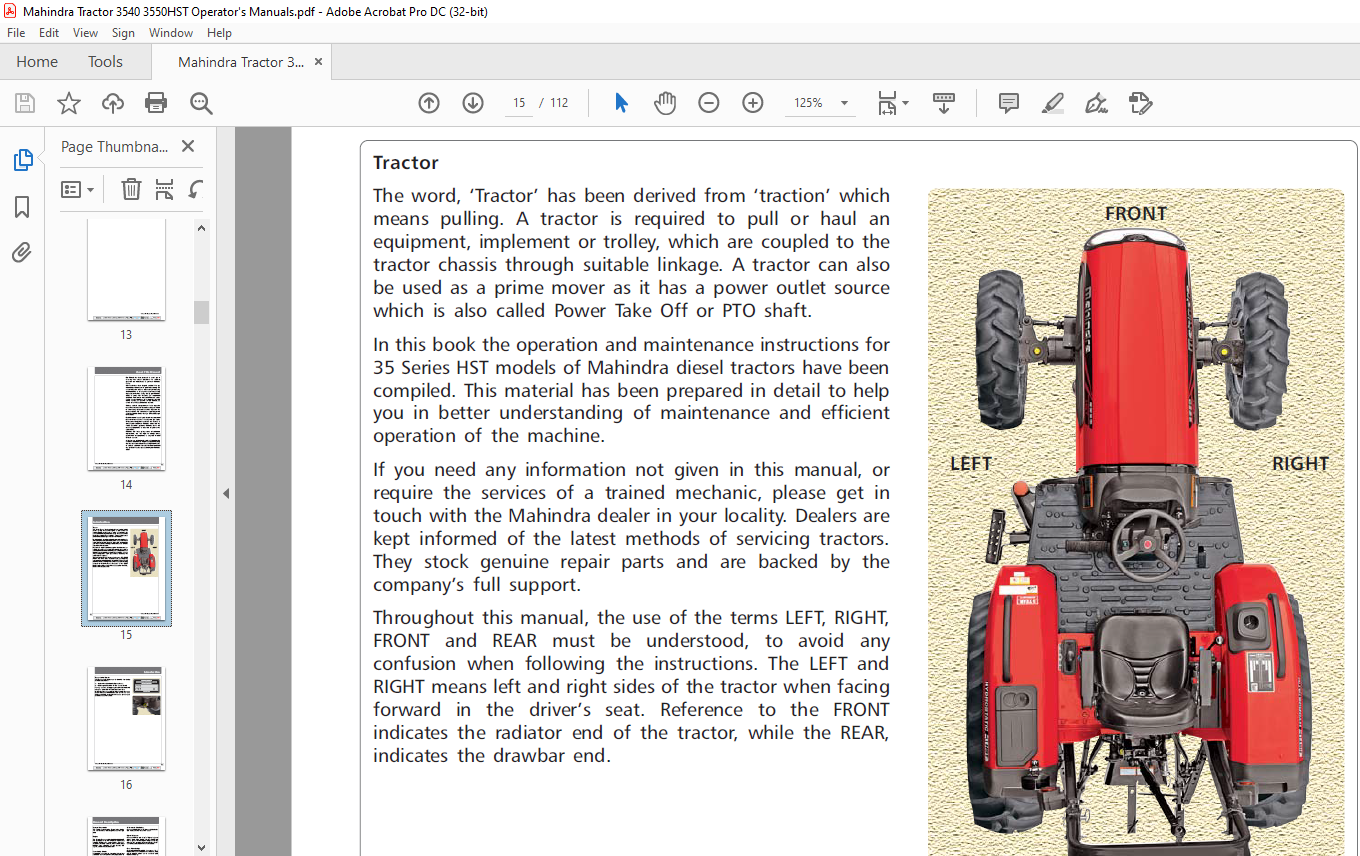Click the thumbnail panel scrollbar thumb
1360x856 pixels.
point(201,312)
